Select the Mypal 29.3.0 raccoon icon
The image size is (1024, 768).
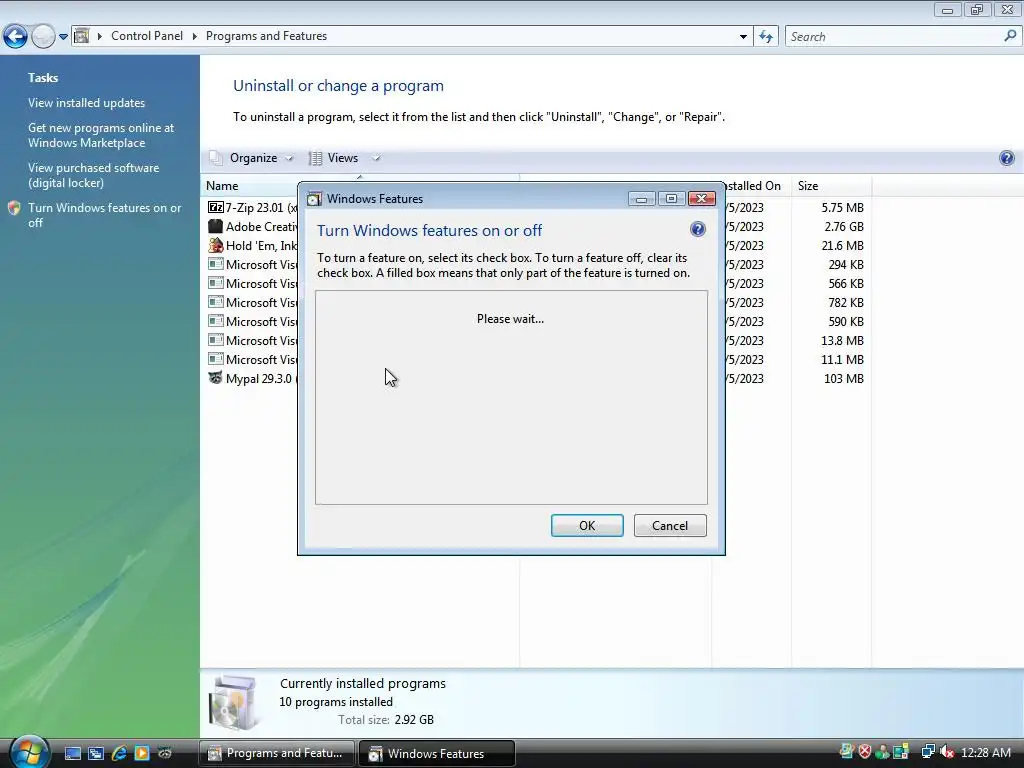(216, 377)
